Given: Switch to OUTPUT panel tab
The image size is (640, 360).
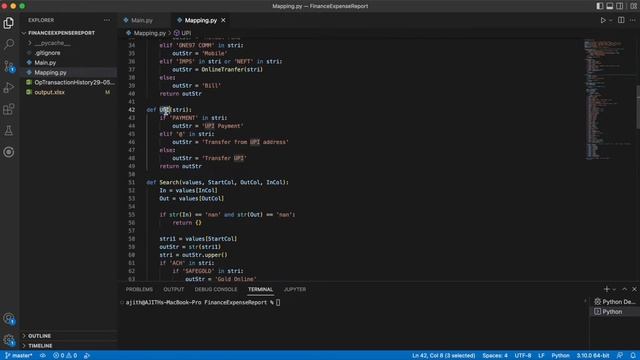Looking at the screenshot, I should click(173, 289).
